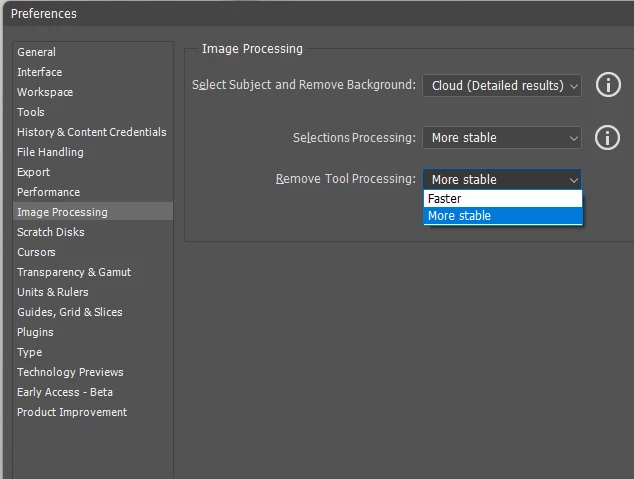Select the Tools category

(x=31, y=112)
